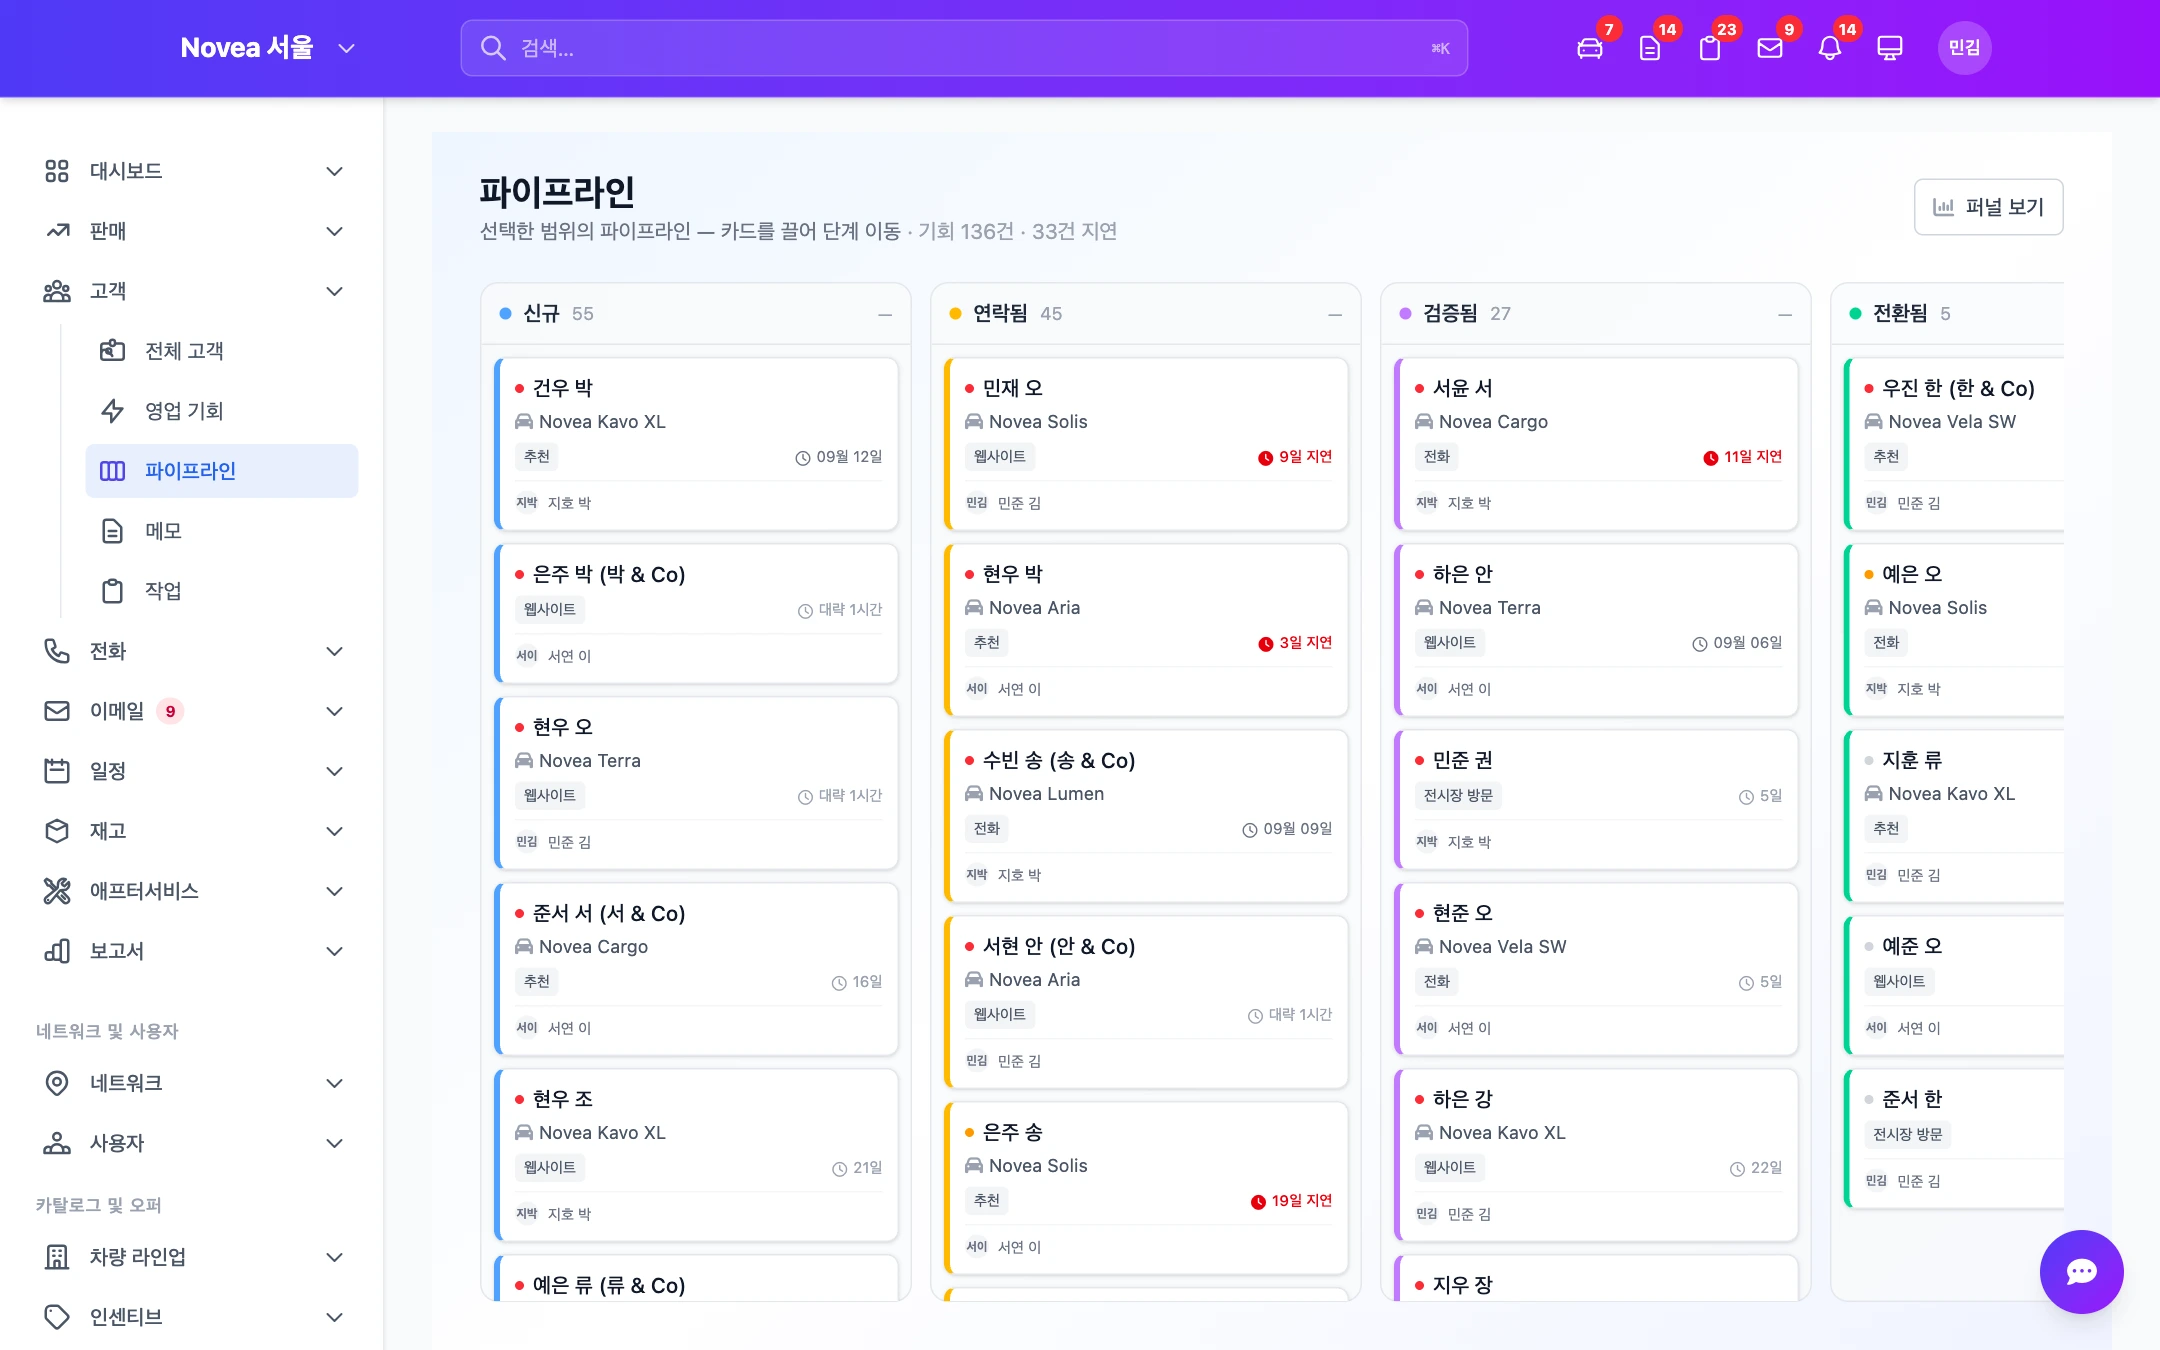Screen dimensions: 2160x1350
Task: Select the 파이프라인 submenu item
Action: pos(222,471)
